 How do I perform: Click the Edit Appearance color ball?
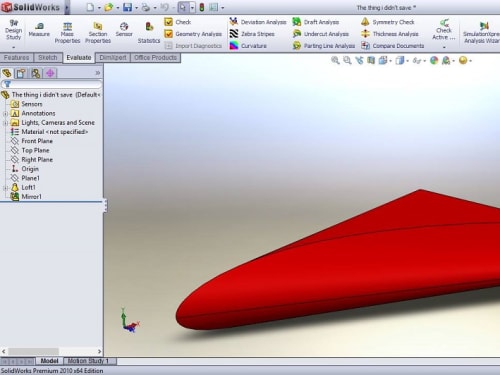[x=434, y=60]
